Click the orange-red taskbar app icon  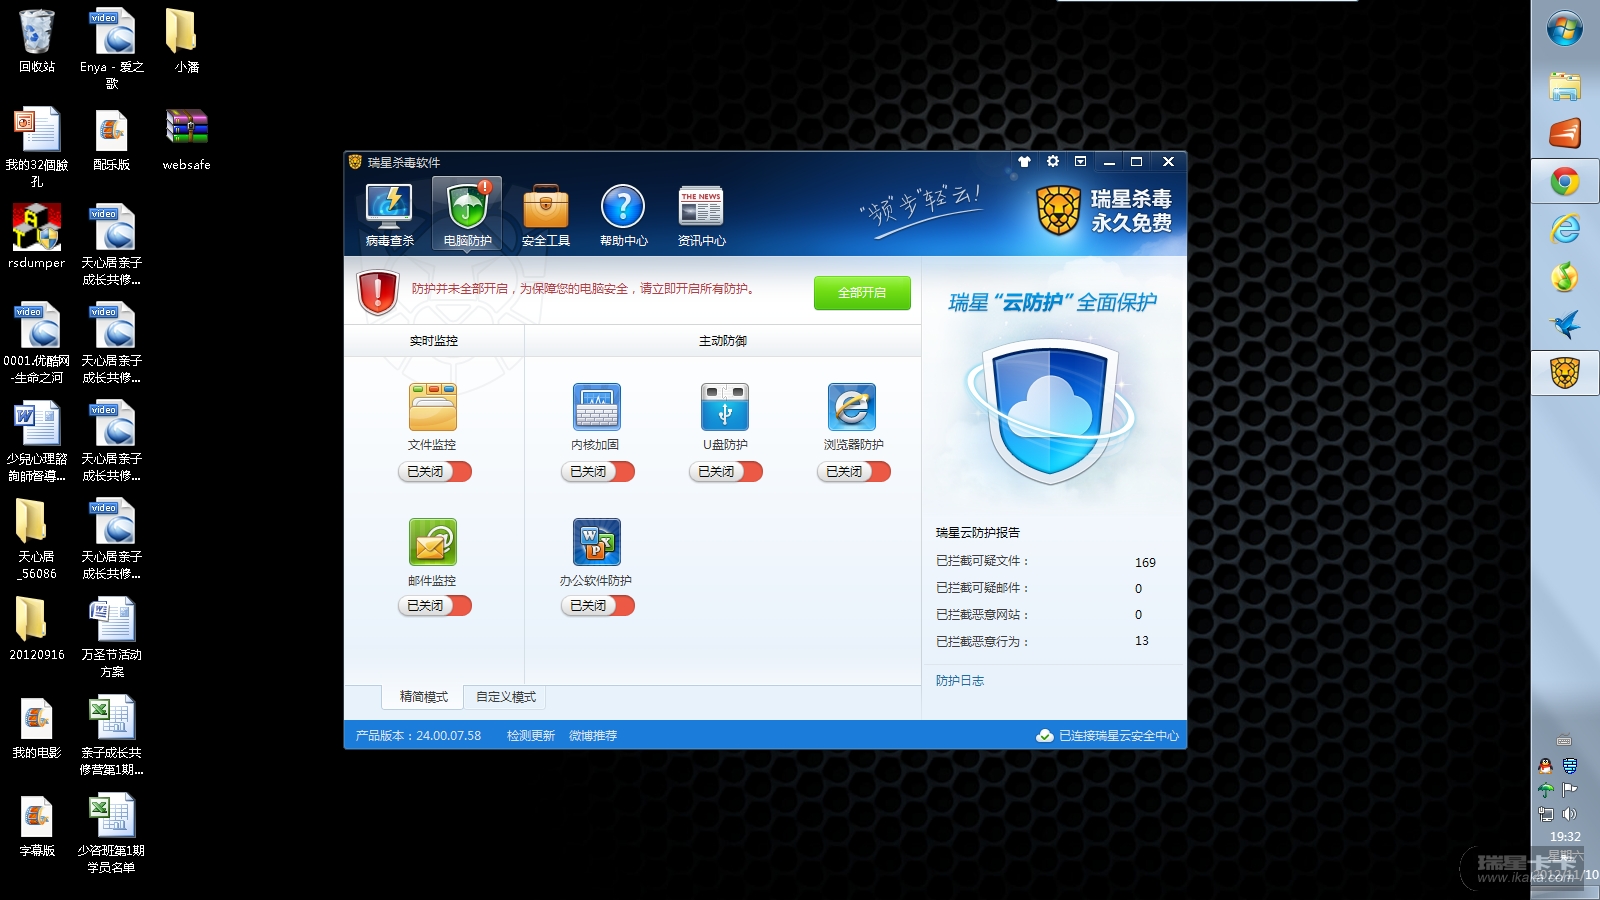[x=1565, y=133]
